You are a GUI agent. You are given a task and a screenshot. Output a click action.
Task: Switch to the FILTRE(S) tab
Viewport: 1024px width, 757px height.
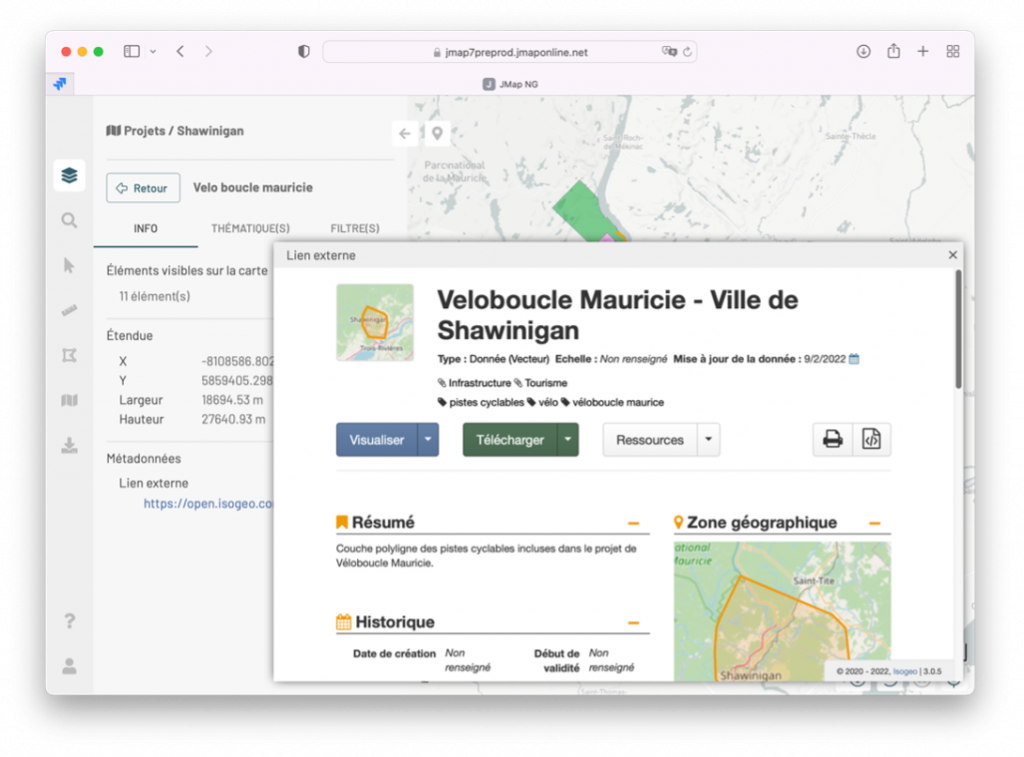[355, 229]
